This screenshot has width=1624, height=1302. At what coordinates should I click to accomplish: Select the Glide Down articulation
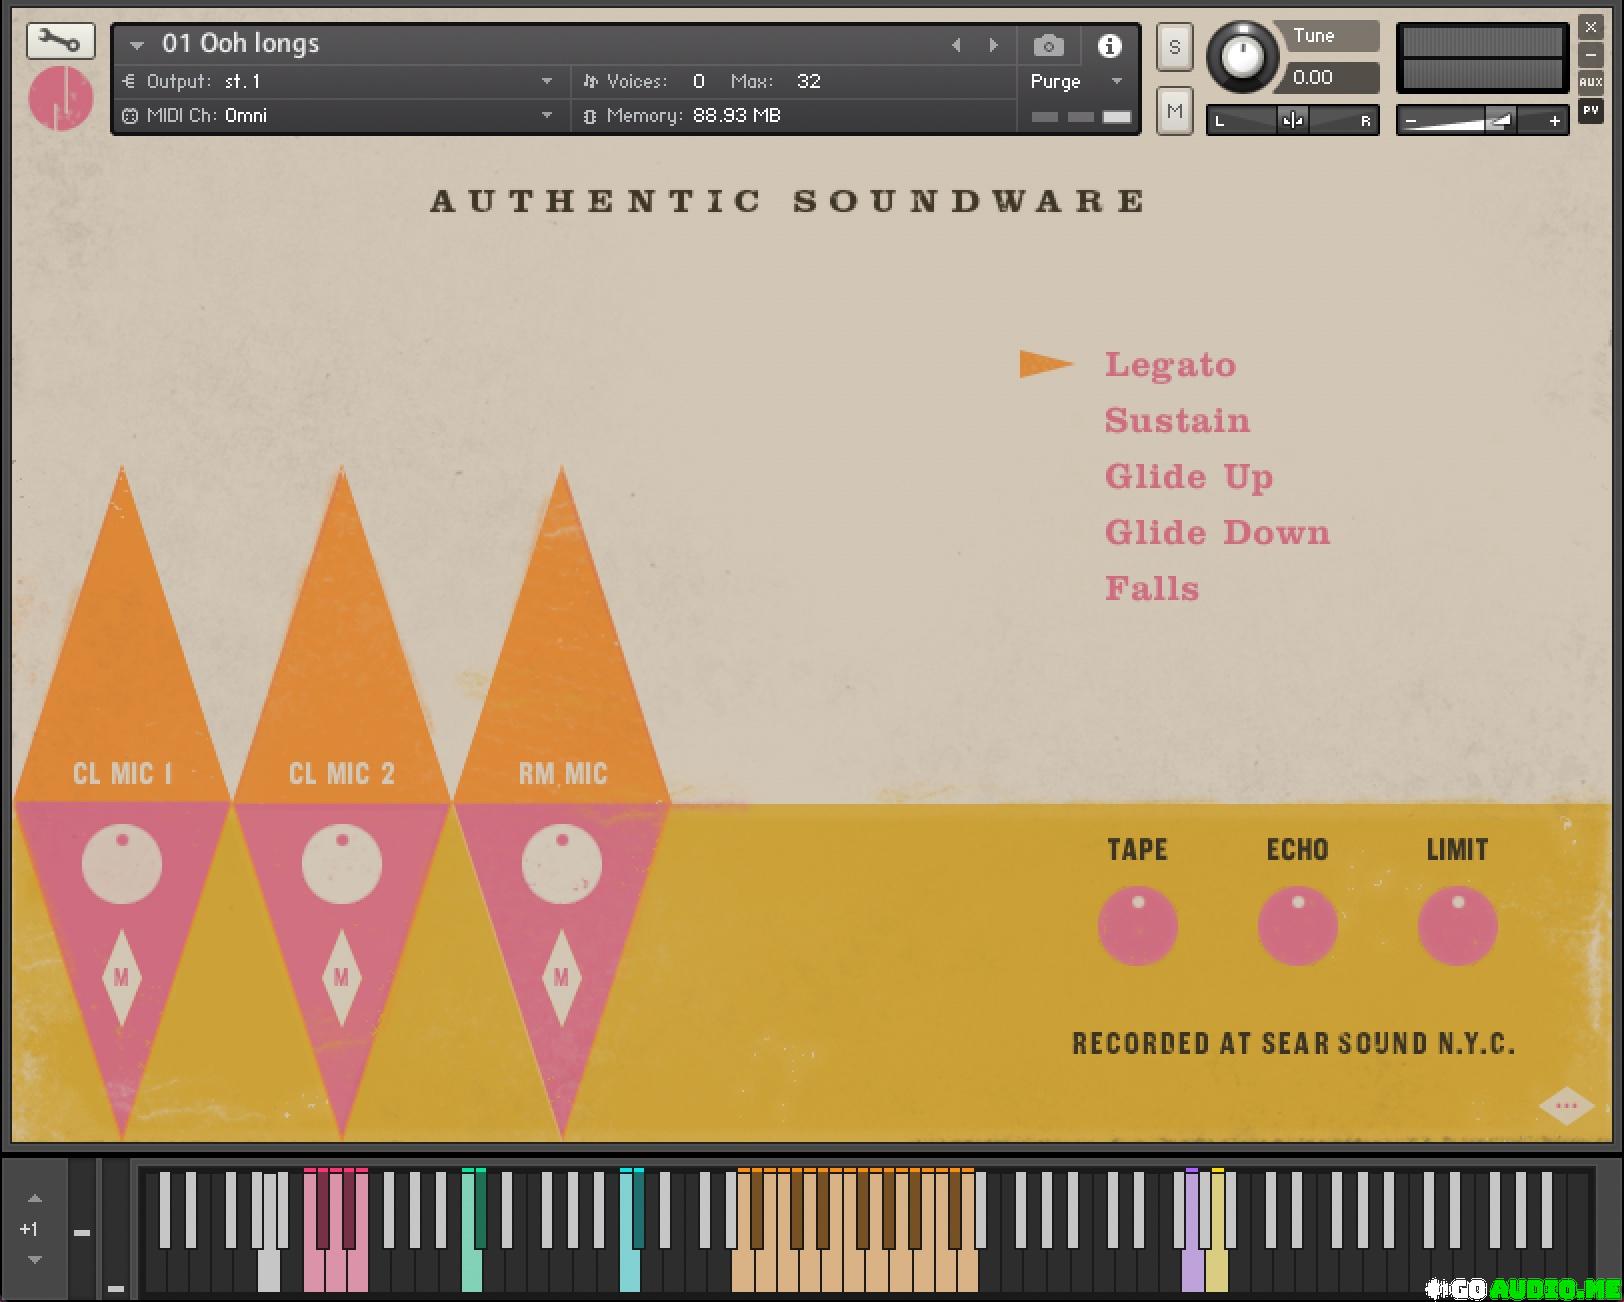tap(1217, 533)
